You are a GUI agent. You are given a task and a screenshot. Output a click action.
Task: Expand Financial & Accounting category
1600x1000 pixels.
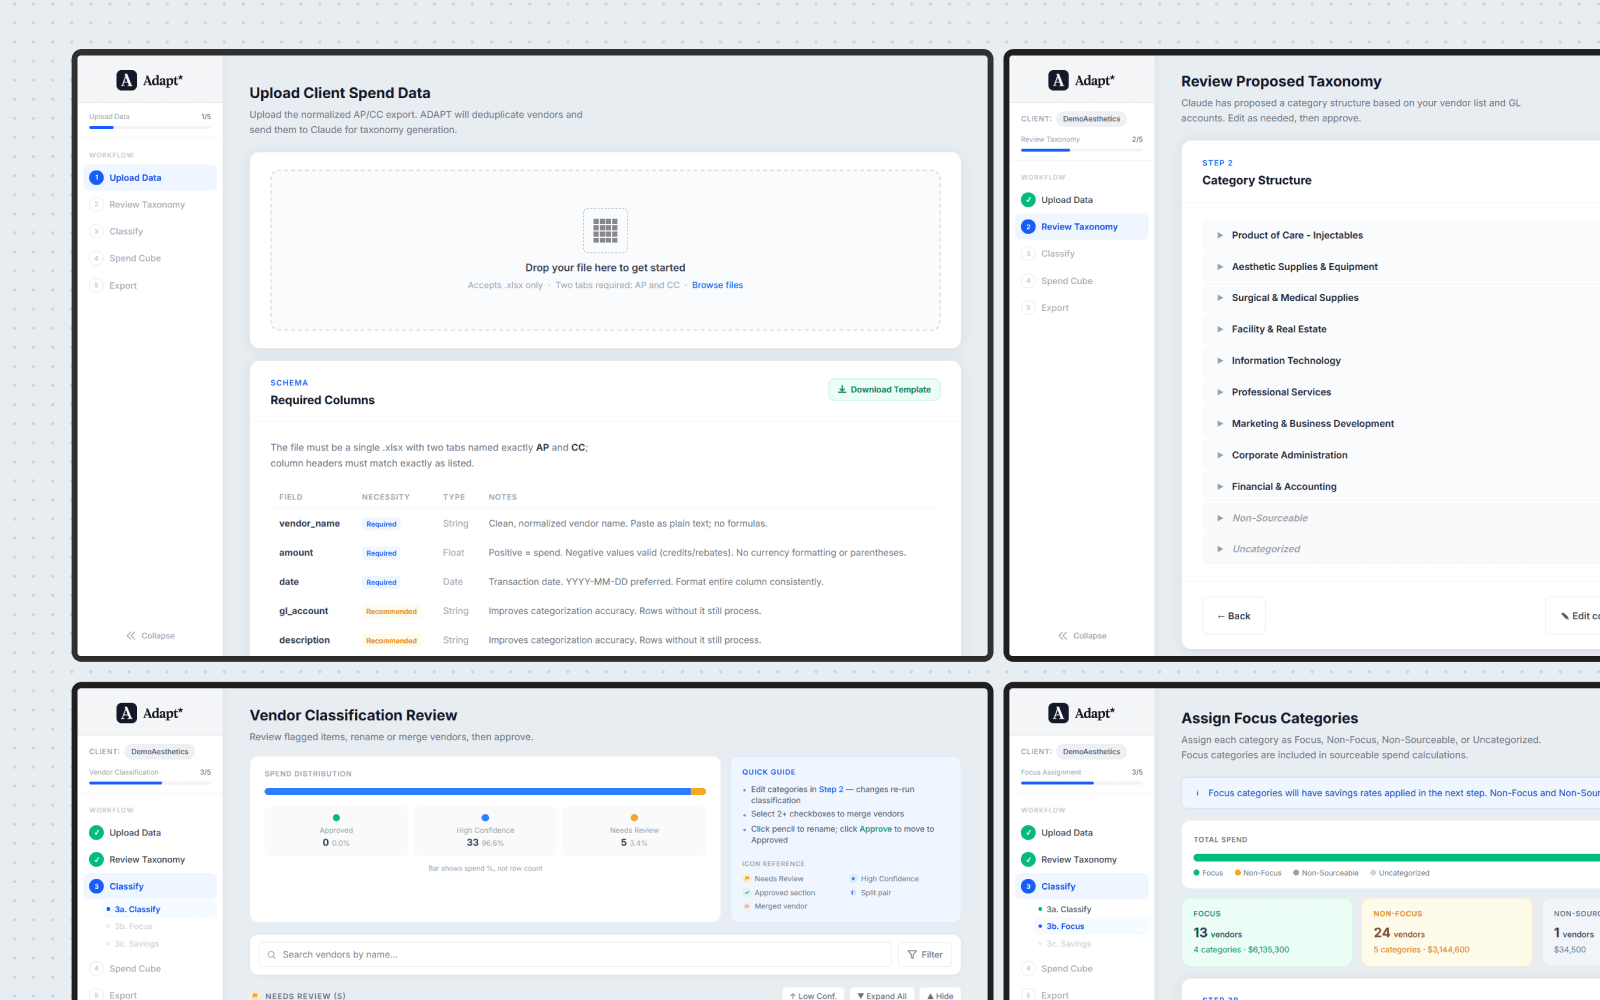tap(1220, 487)
